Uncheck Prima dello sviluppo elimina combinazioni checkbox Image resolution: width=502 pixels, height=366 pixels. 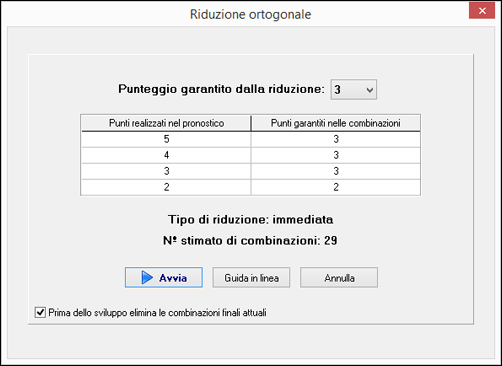(x=40, y=313)
